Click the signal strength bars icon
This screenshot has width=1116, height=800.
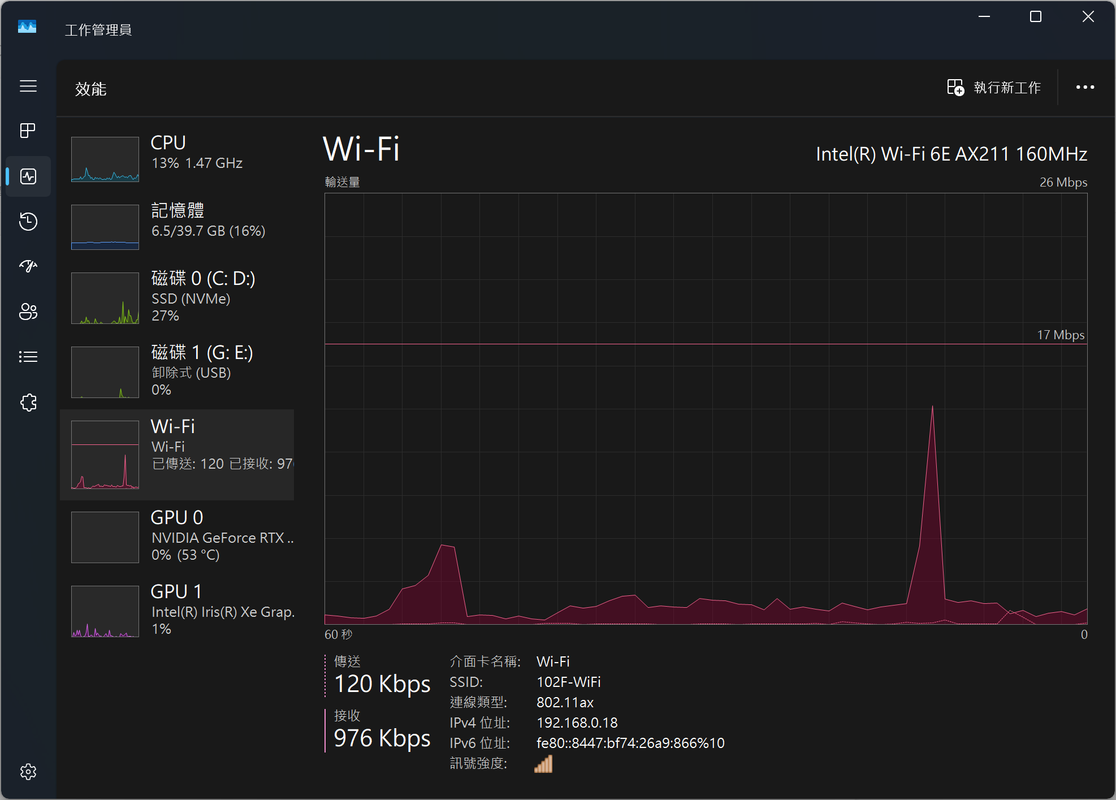(x=543, y=764)
